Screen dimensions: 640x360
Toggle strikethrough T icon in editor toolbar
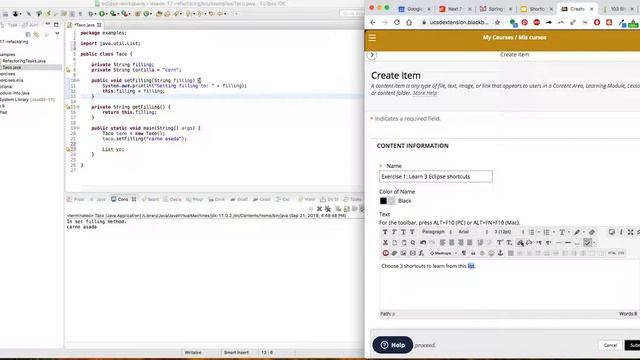coord(412,232)
